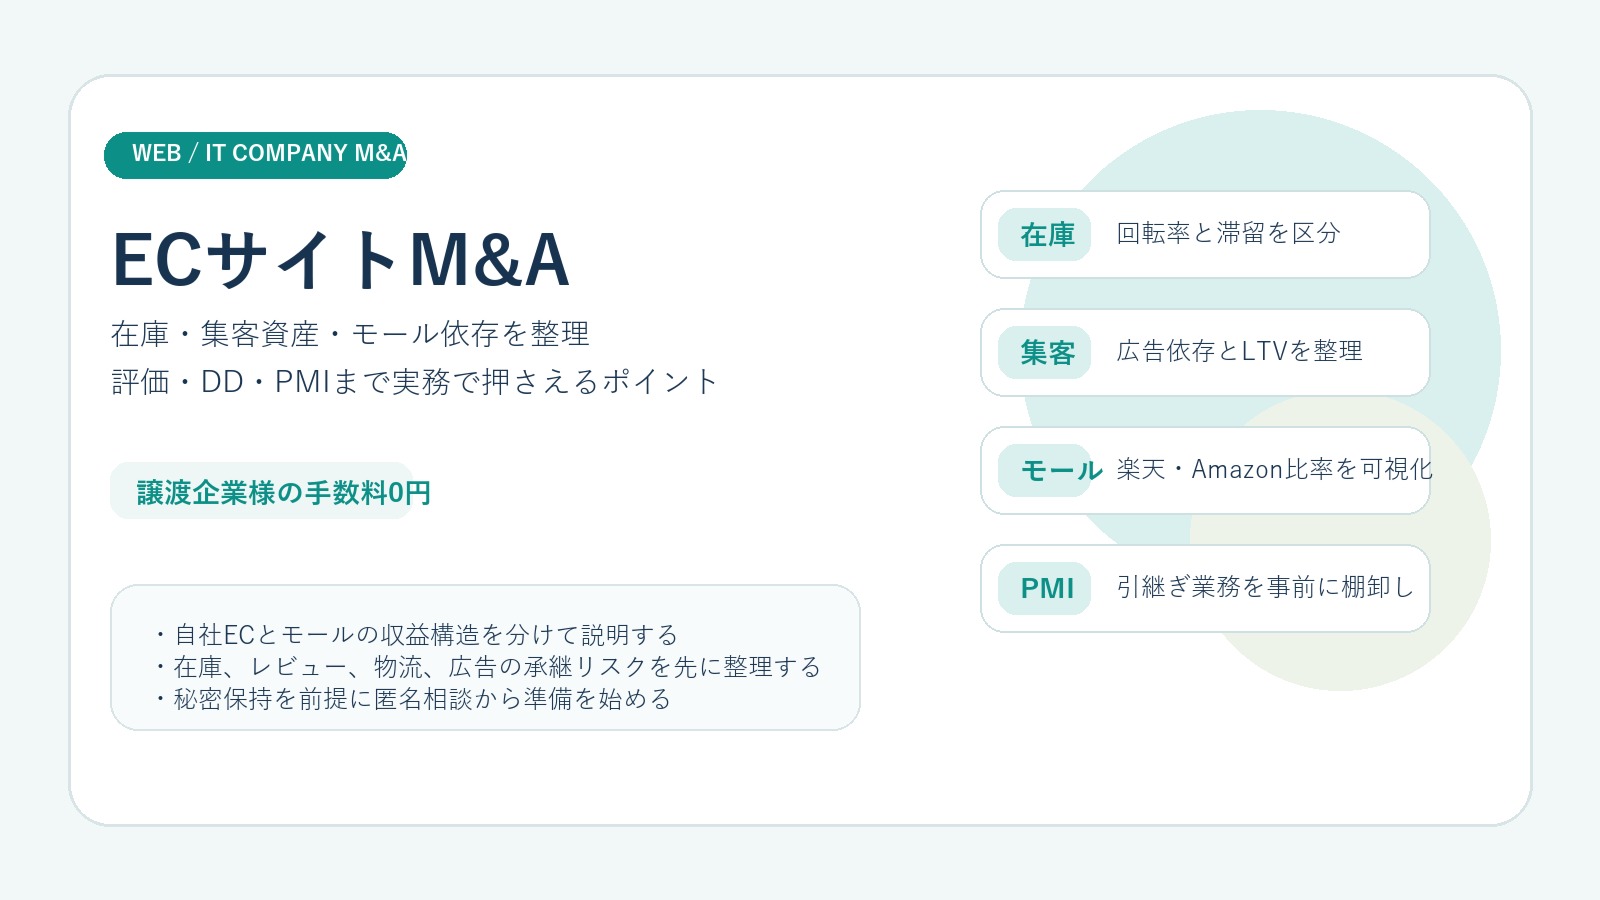Click the WEB / IT COMPANY M&A badge
Screen dimensions: 1600x900
255,155
